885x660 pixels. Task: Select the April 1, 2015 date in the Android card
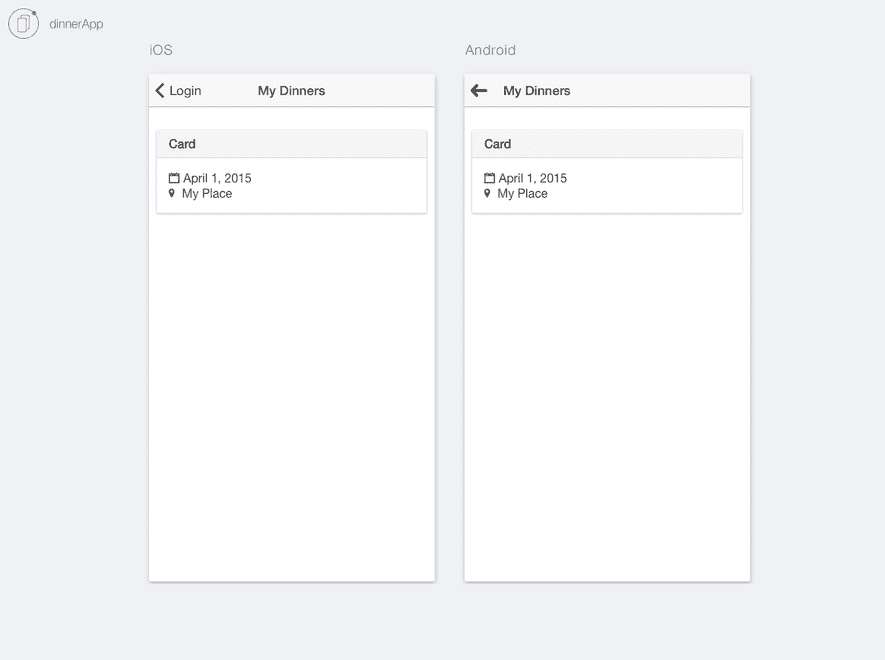[531, 177]
